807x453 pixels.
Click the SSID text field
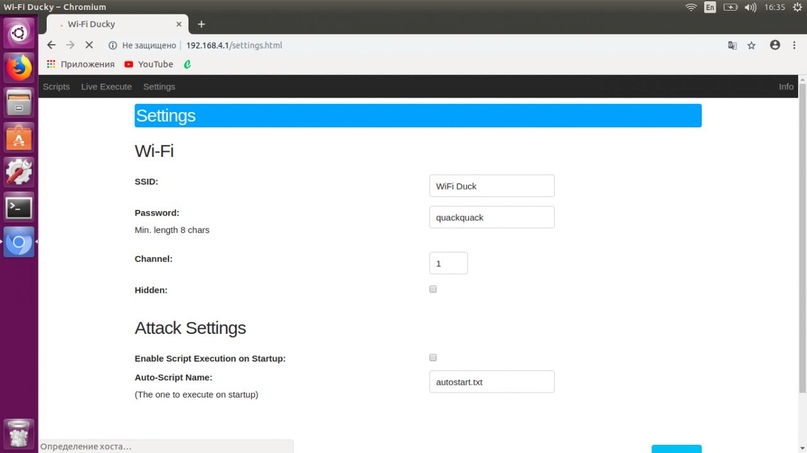[x=491, y=186]
